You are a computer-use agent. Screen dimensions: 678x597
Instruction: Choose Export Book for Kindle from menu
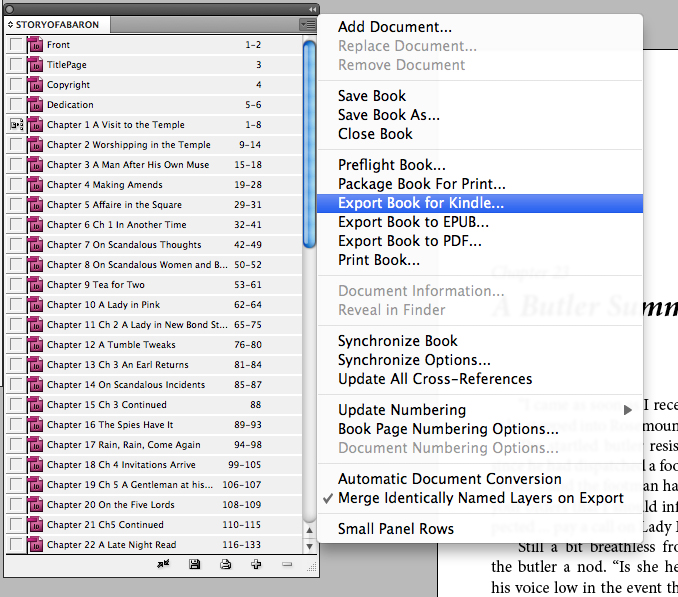pyautogui.click(x=421, y=203)
